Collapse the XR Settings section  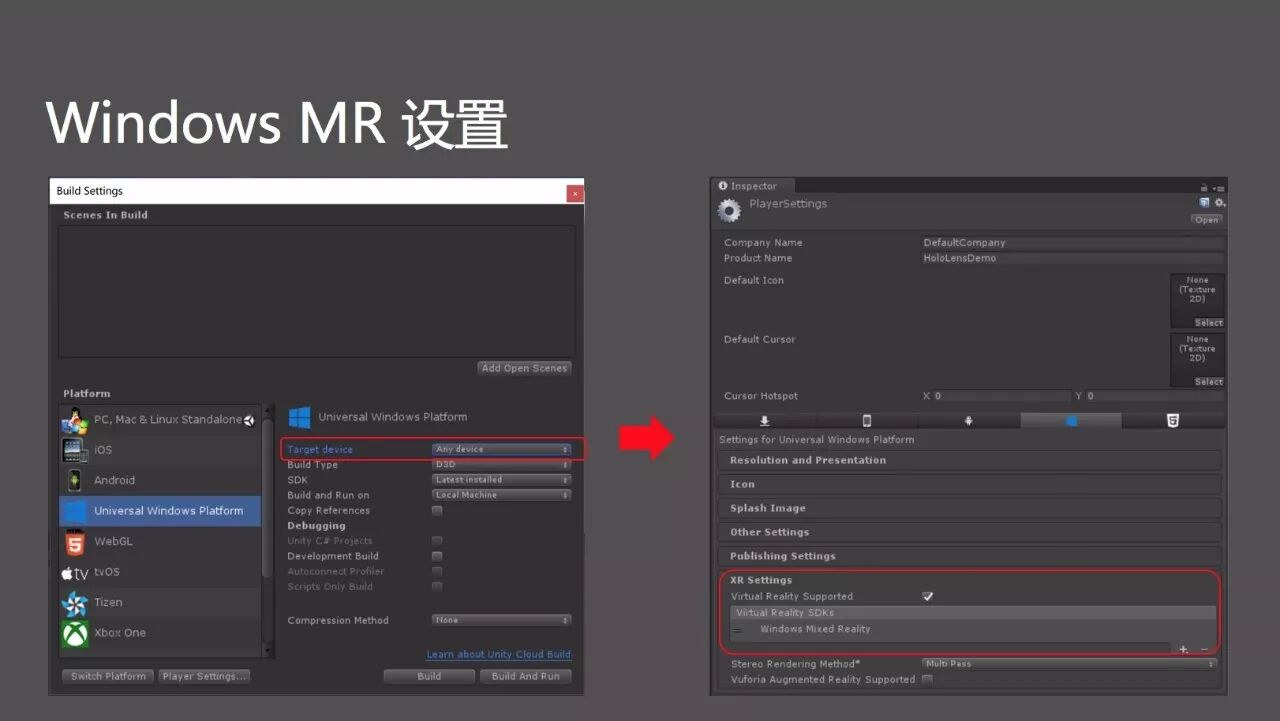tap(761, 581)
